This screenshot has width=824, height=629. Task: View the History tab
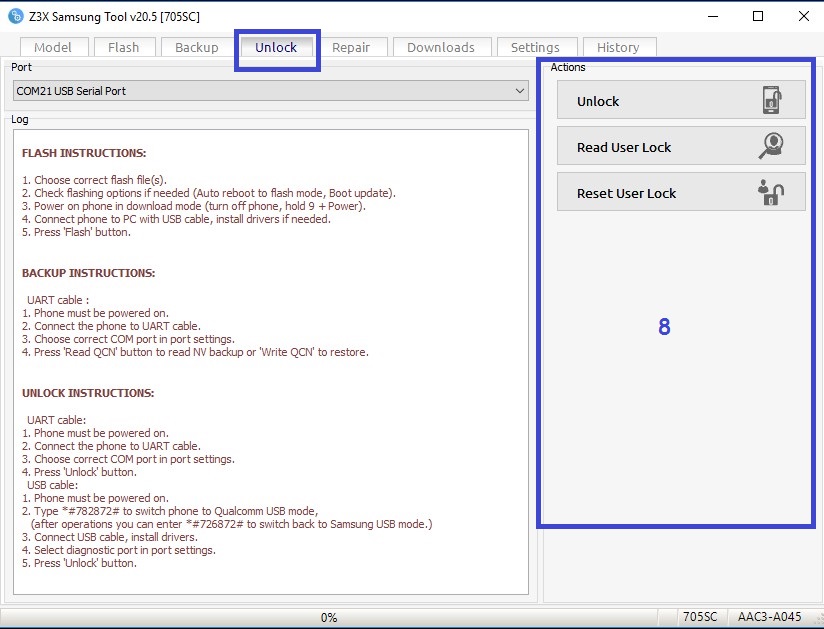point(619,47)
